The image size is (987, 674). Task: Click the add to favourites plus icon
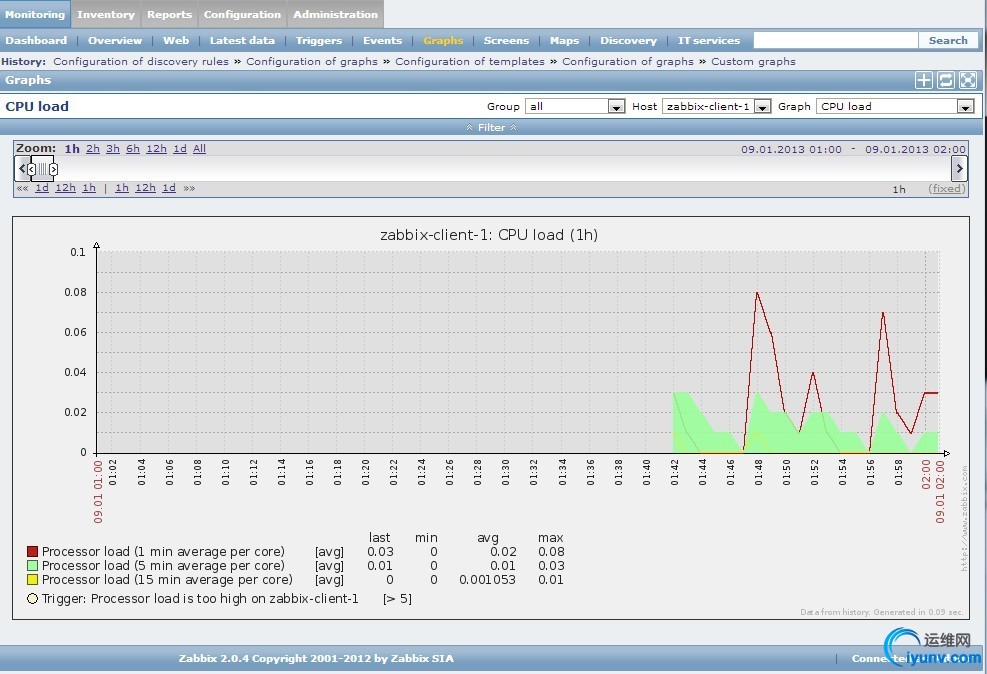pyautogui.click(x=924, y=81)
